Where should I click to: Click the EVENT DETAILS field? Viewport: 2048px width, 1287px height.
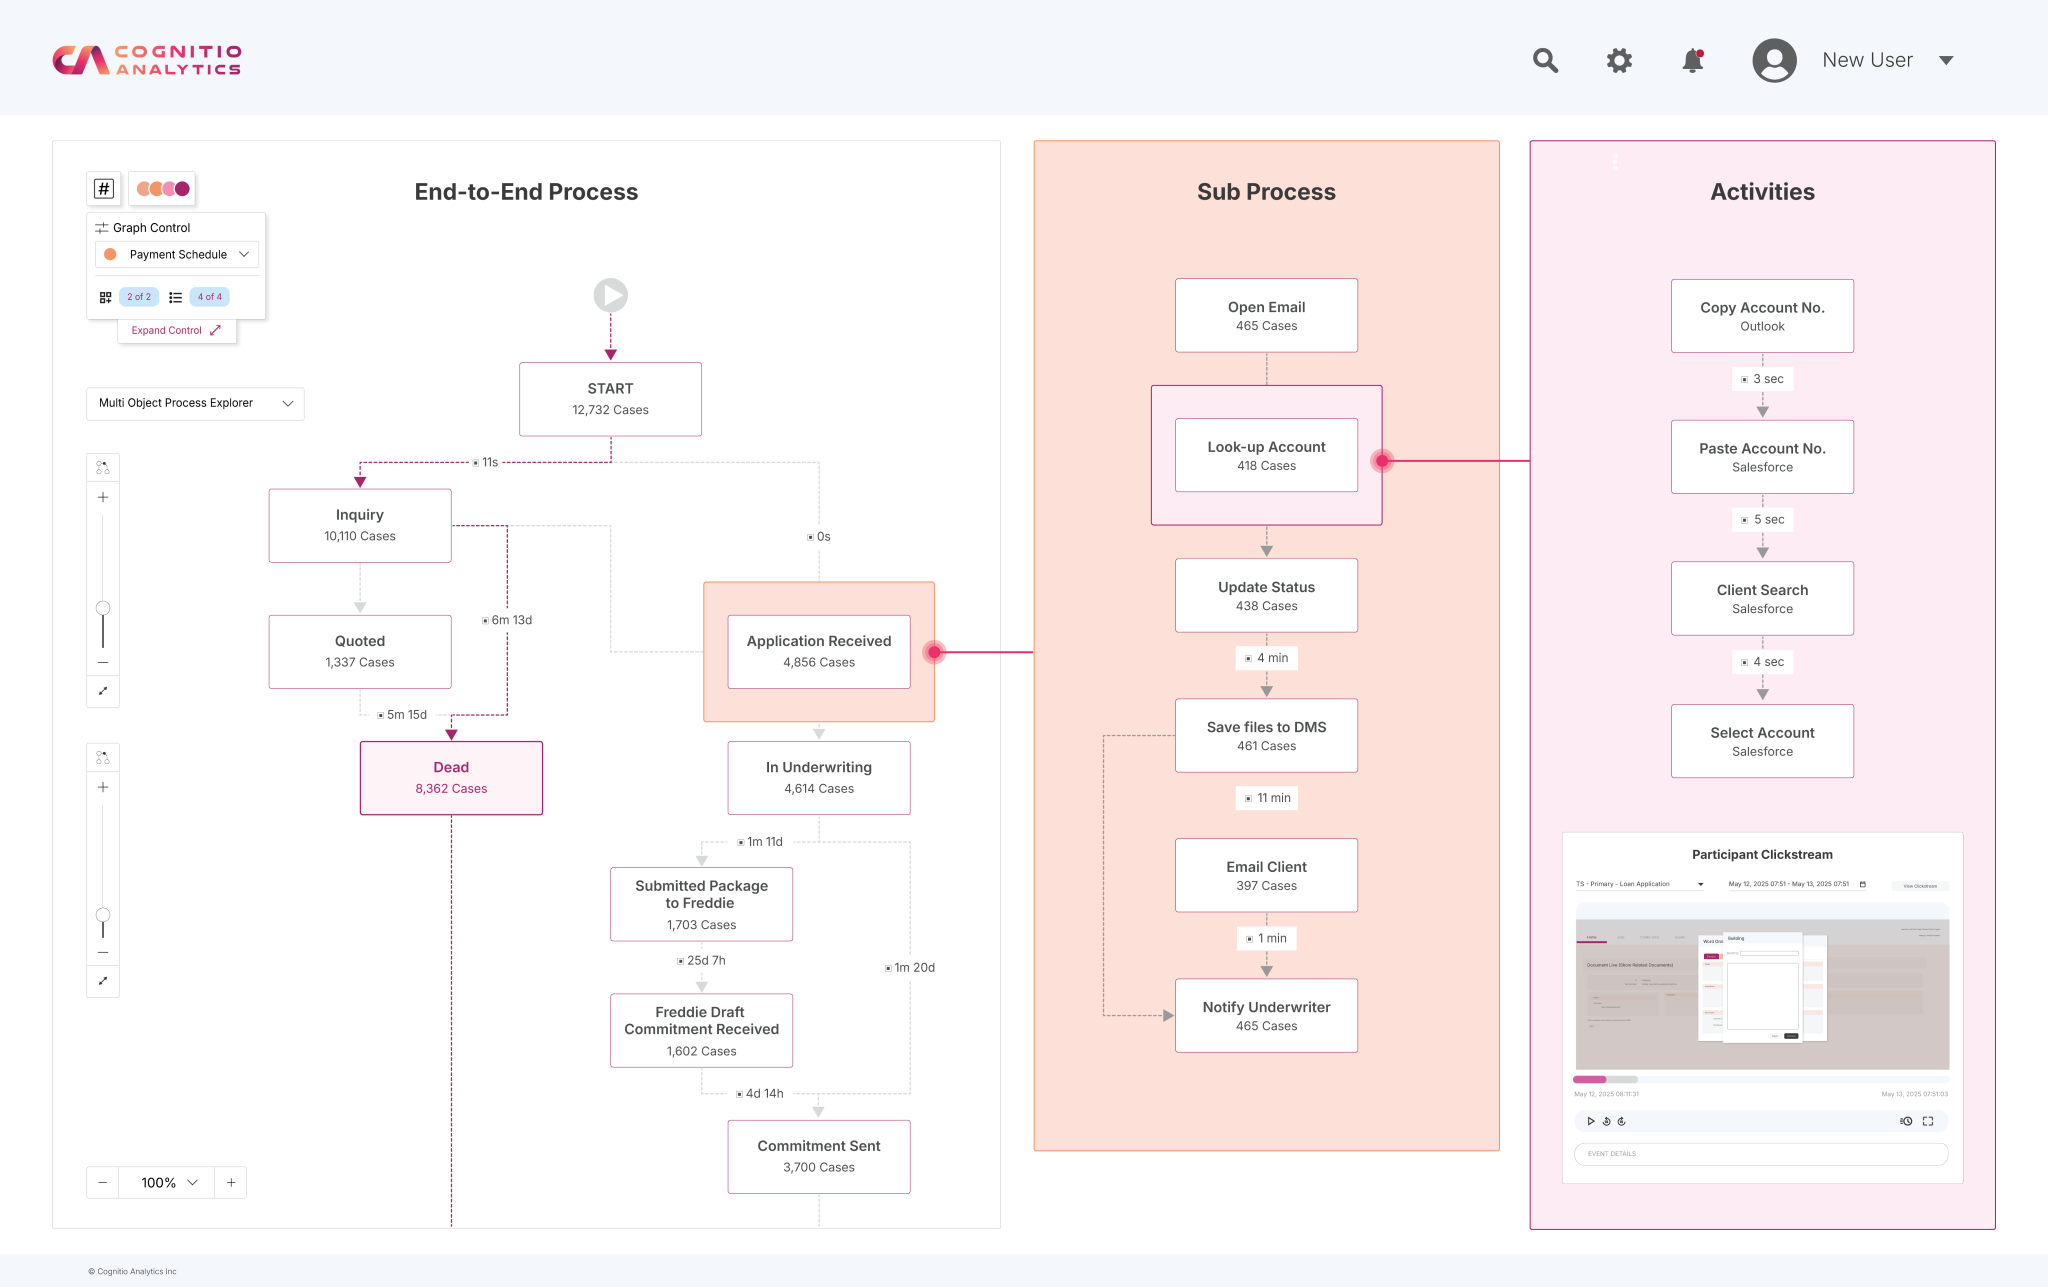point(1761,1154)
